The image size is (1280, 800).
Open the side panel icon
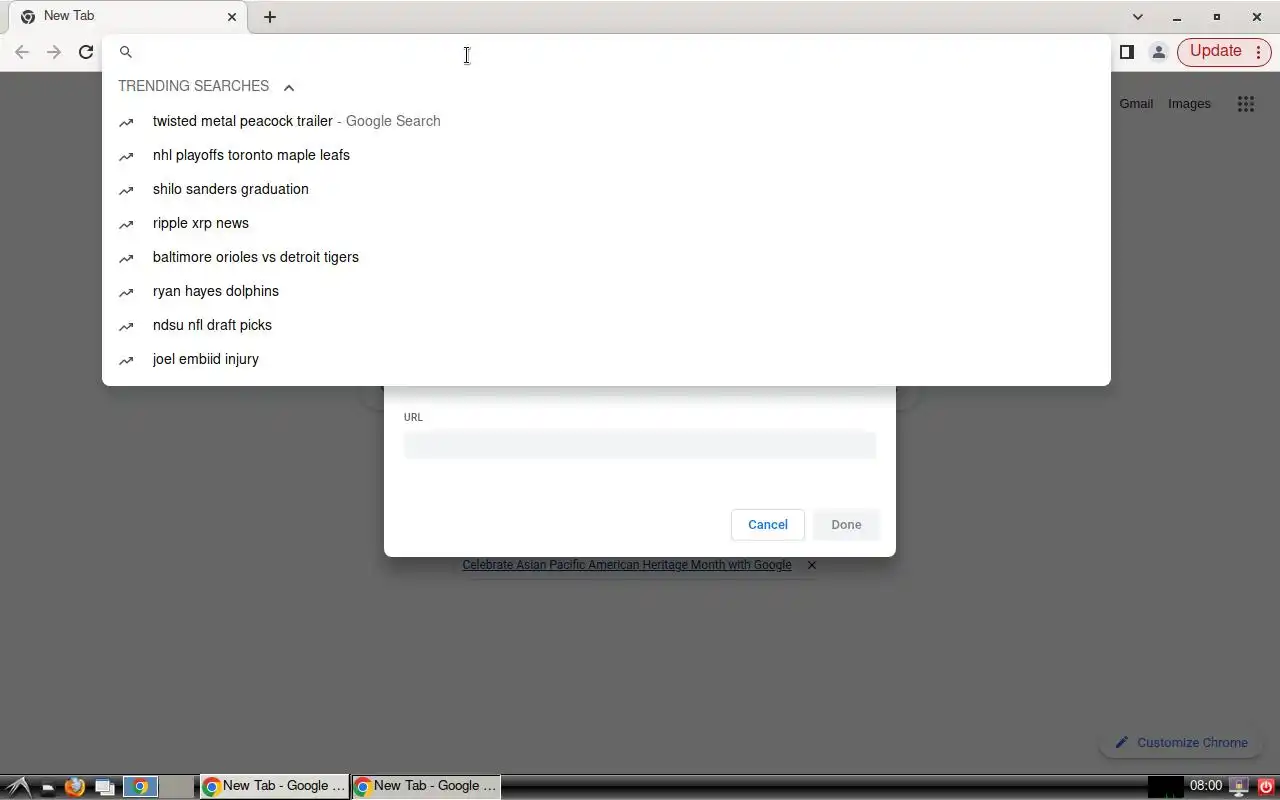[x=1126, y=52]
